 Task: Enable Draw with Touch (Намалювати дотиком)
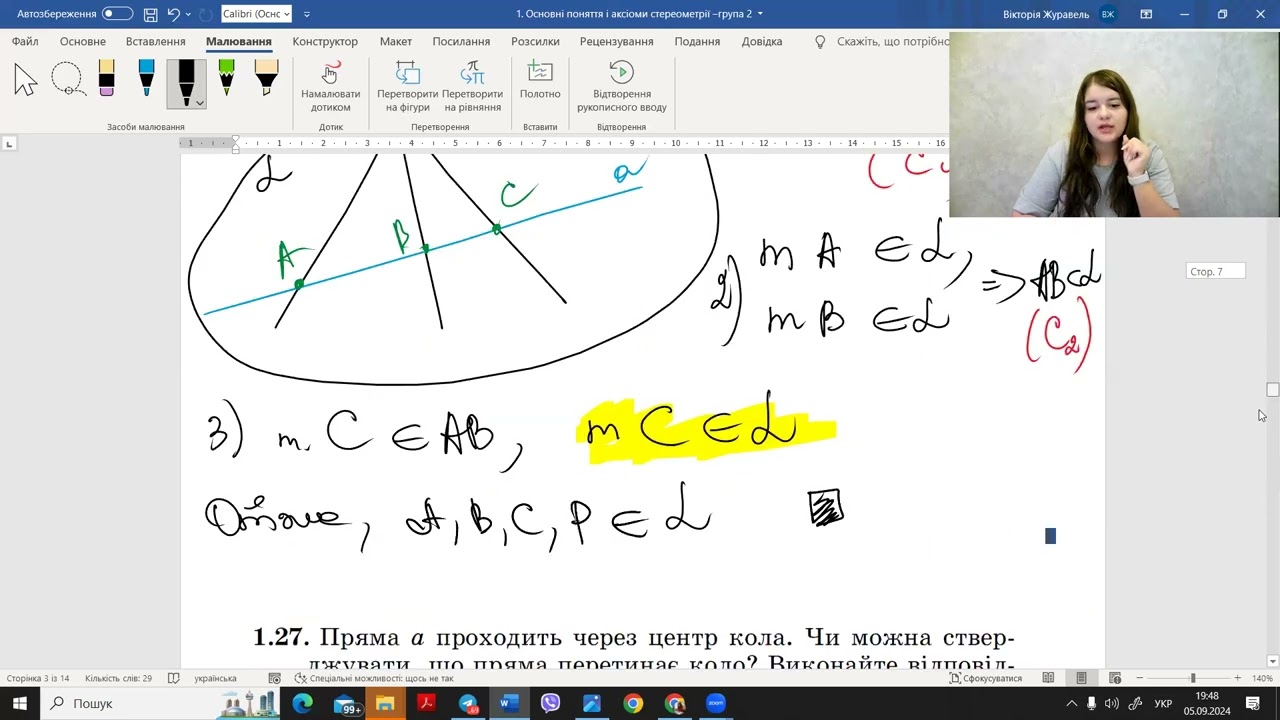click(330, 88)
